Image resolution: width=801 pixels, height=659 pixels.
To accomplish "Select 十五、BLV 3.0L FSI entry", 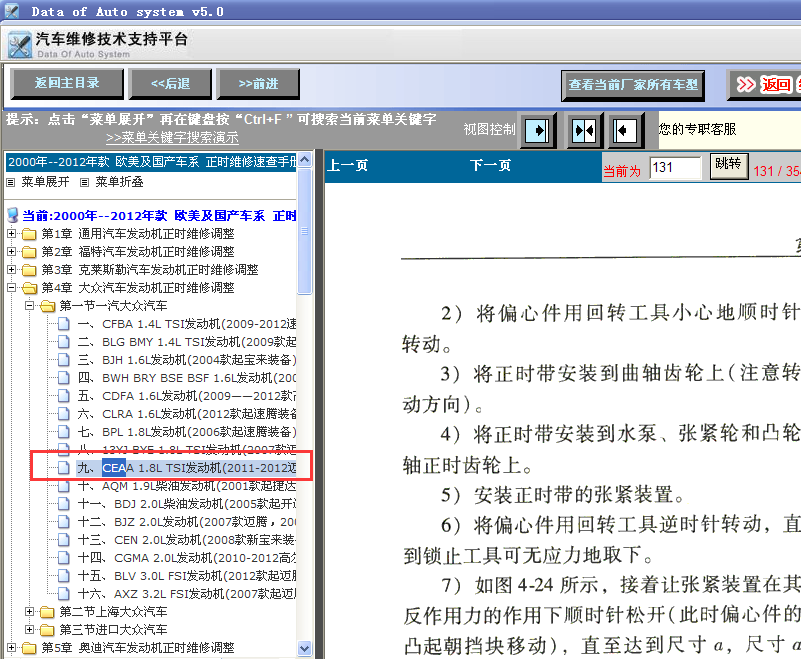I will (x=187, y=576).
